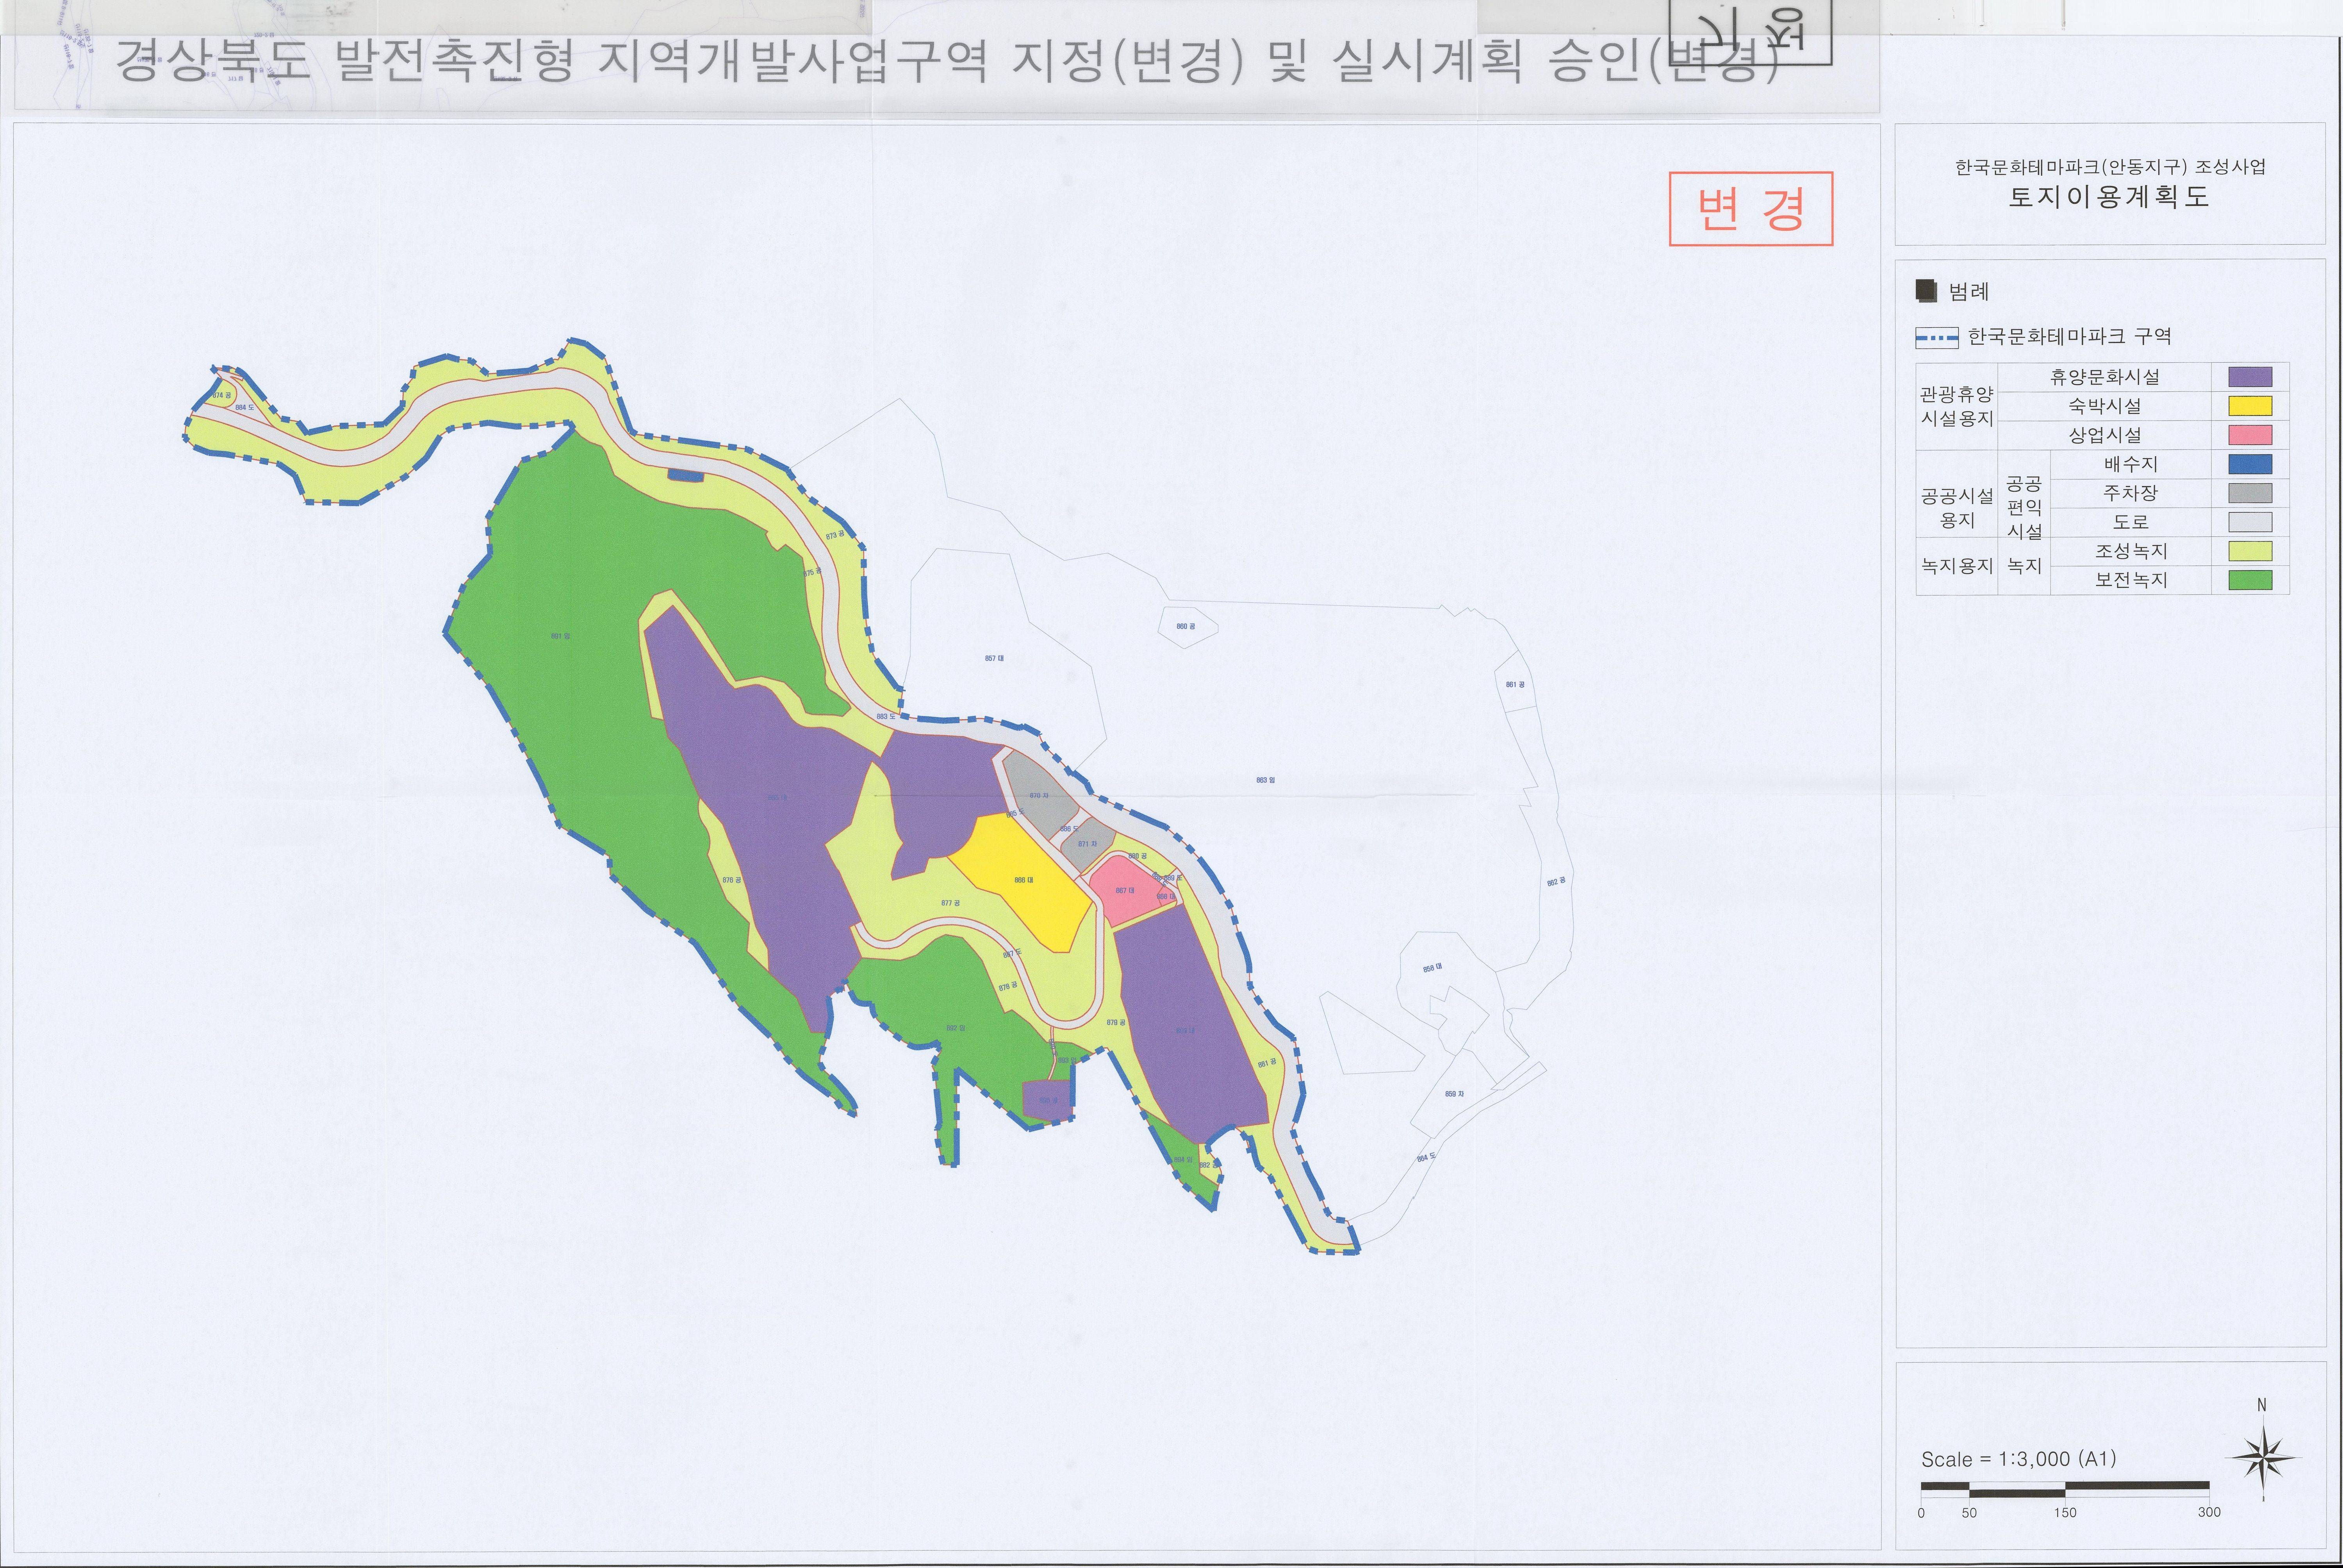Select the yellow-green 조성녹지 legend swatch
The width and height of the screenshot is (2343, 1568).
pos(2250,551)
